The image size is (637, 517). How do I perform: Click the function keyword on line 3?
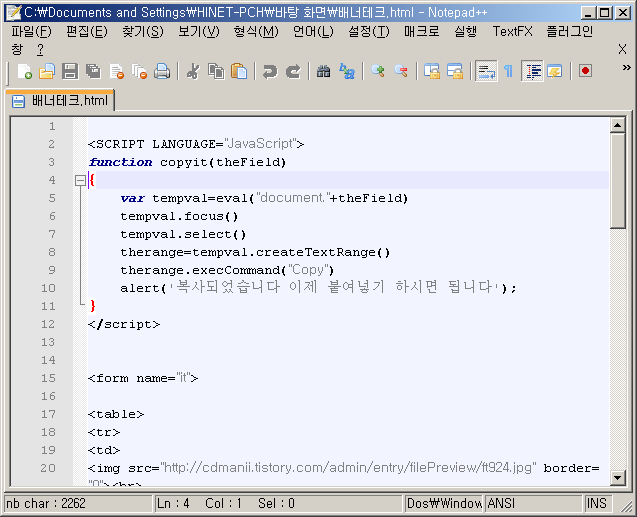click(120, 162)
